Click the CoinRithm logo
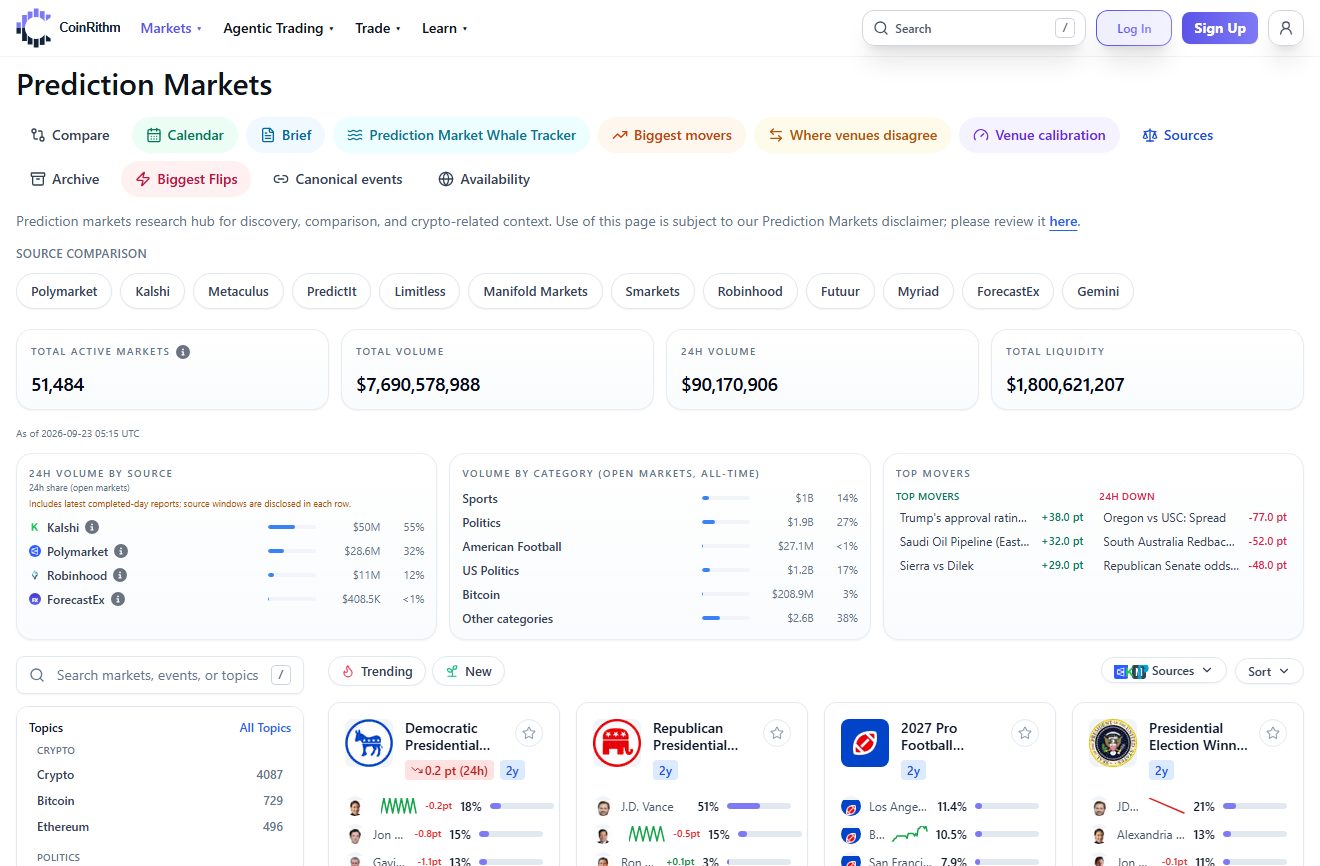 point(68,28)
